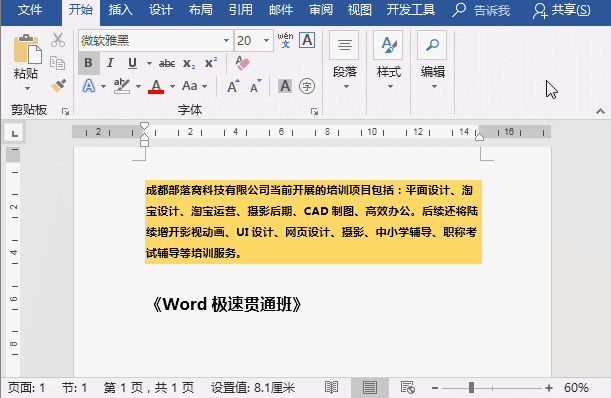Click the right indent marker on ruler
Screen dimensions: 611x398
click(x=479, y=136)
